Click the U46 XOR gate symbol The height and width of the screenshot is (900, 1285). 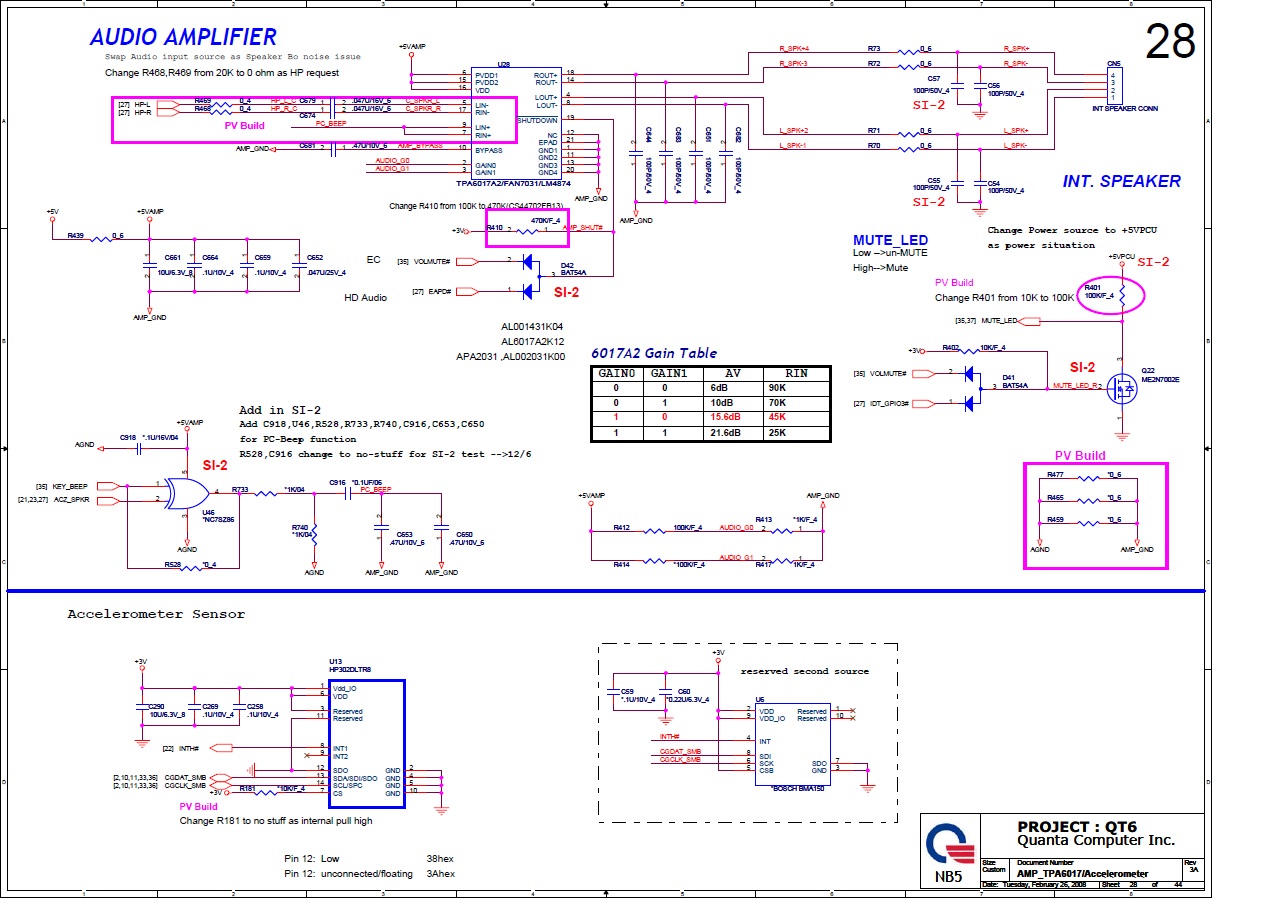click(187, 492)
